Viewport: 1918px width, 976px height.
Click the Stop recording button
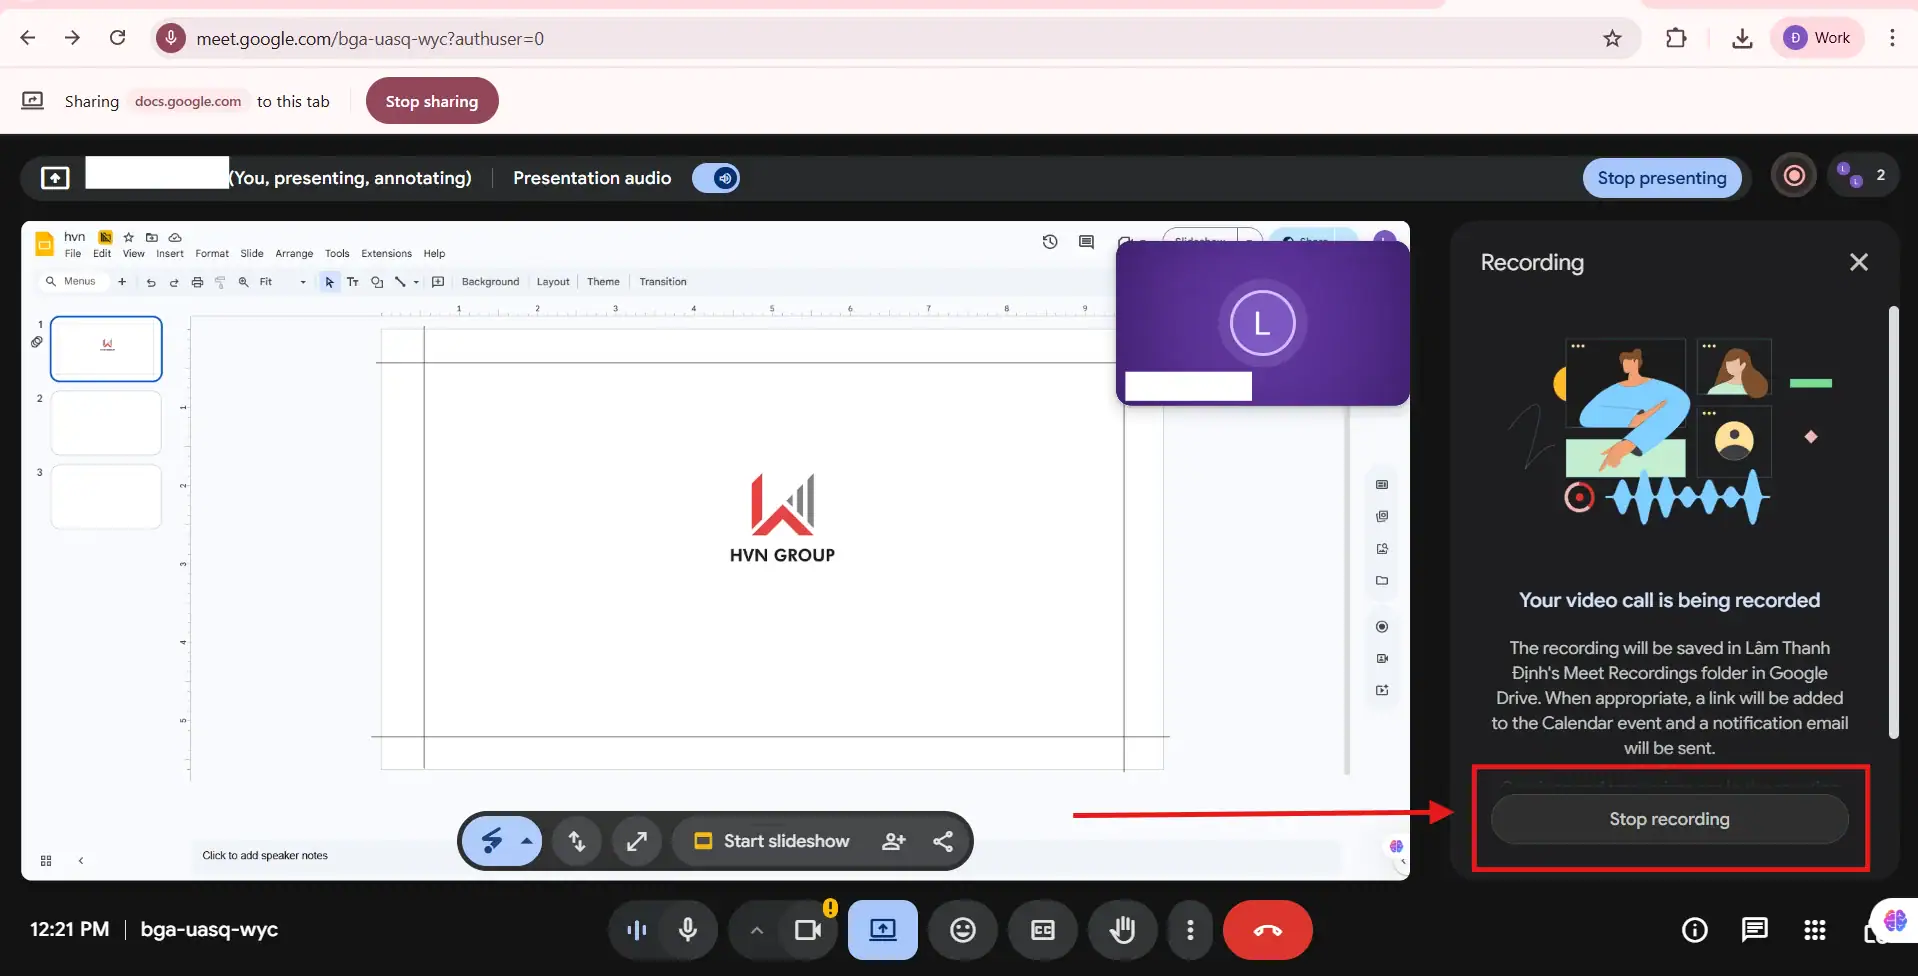[x=1668, y=819]
